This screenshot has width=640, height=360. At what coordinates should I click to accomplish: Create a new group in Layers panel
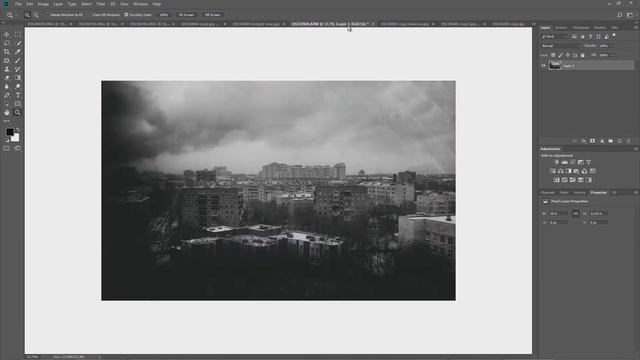pyautogui.click(x=611, y=141)
